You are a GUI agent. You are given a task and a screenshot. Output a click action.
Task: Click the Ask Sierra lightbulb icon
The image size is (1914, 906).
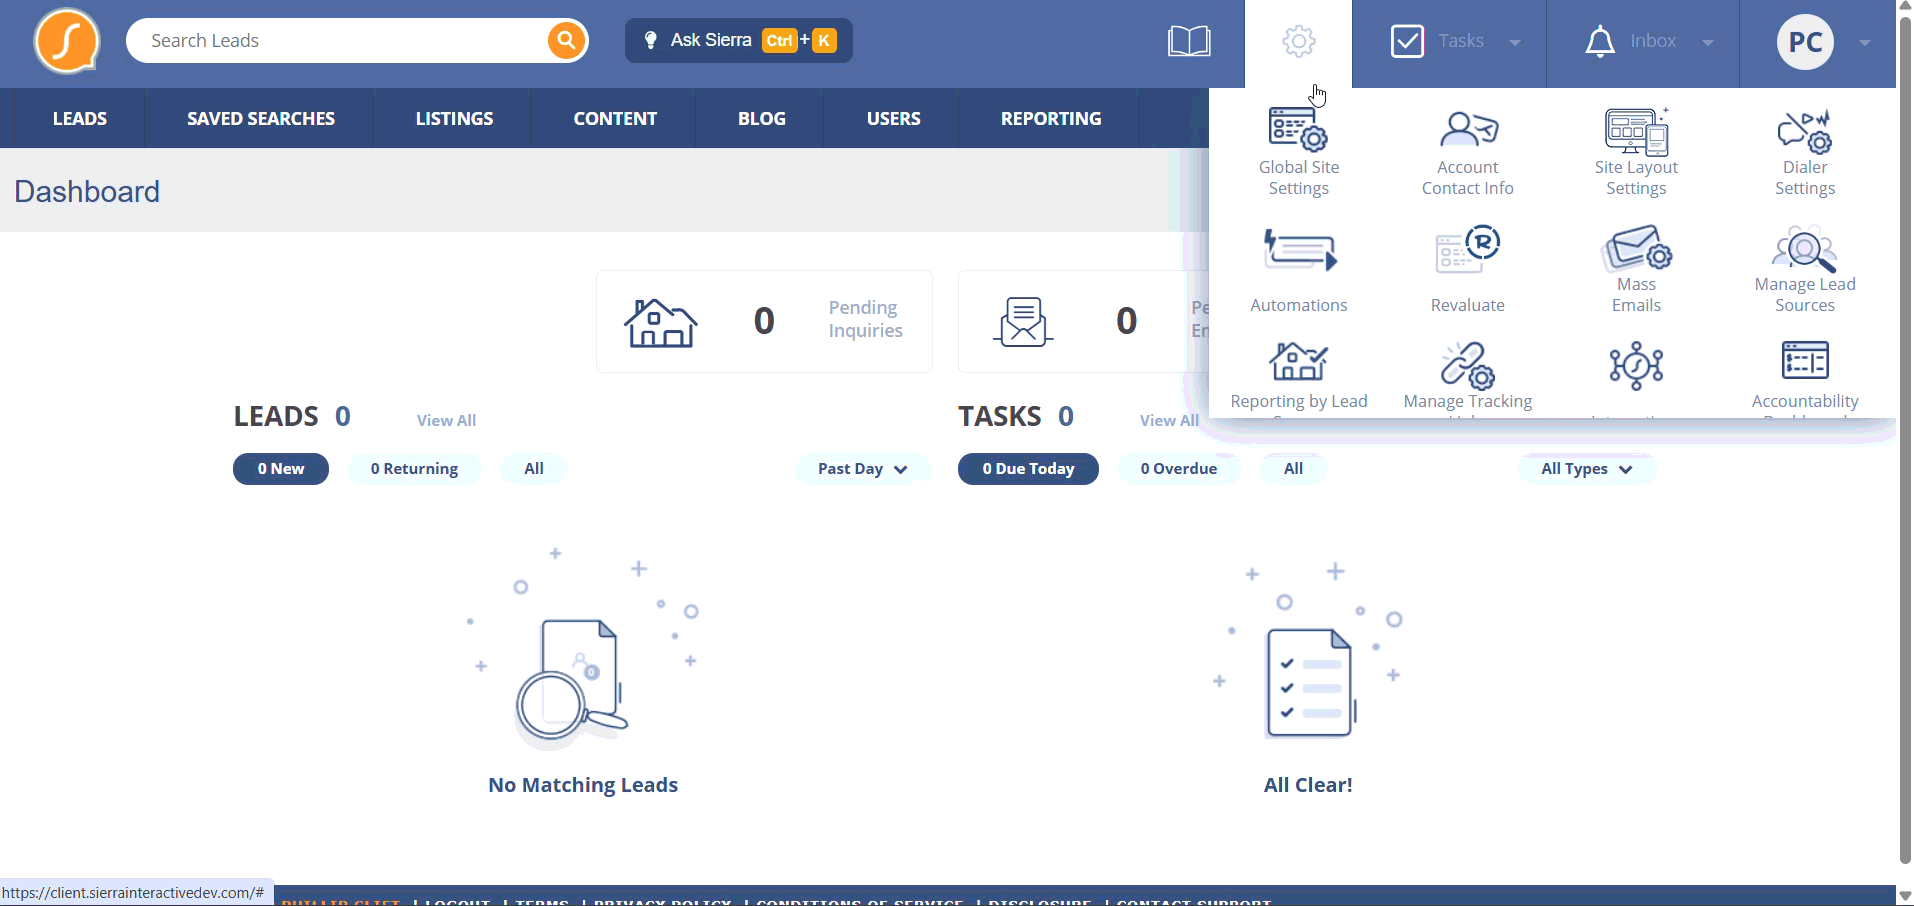tap(650, 40)
